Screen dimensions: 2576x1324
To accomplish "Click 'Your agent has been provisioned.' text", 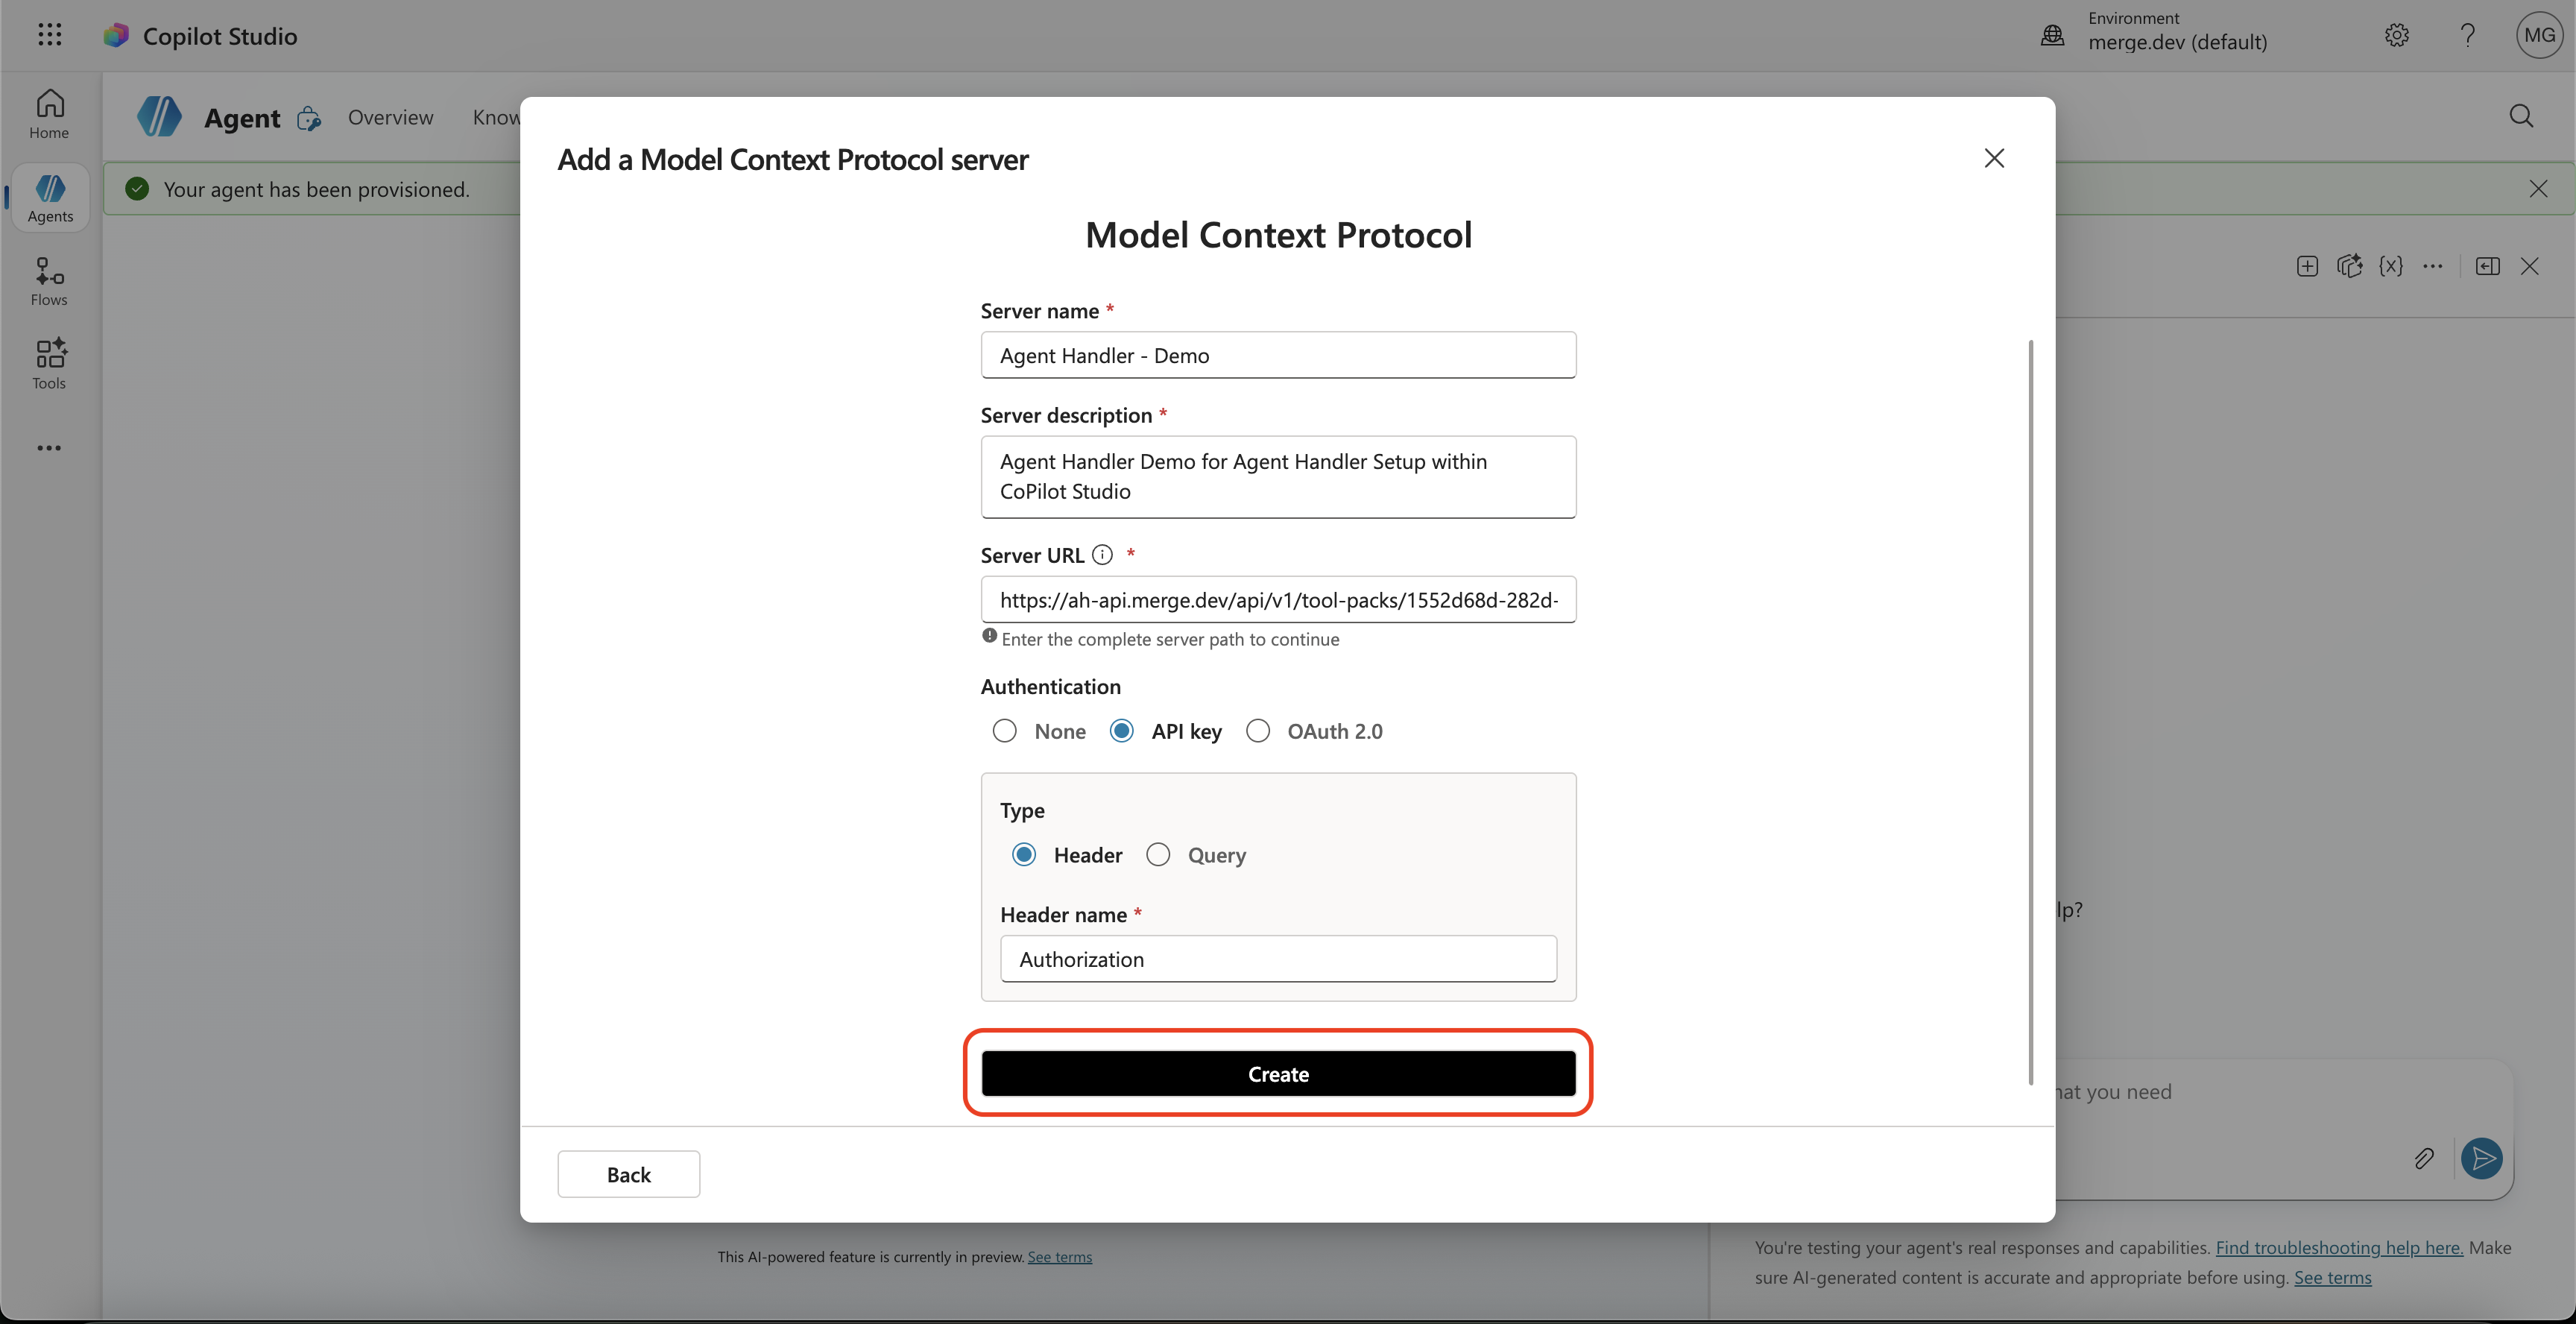I will pyautogui.click(x=316, y=189).
